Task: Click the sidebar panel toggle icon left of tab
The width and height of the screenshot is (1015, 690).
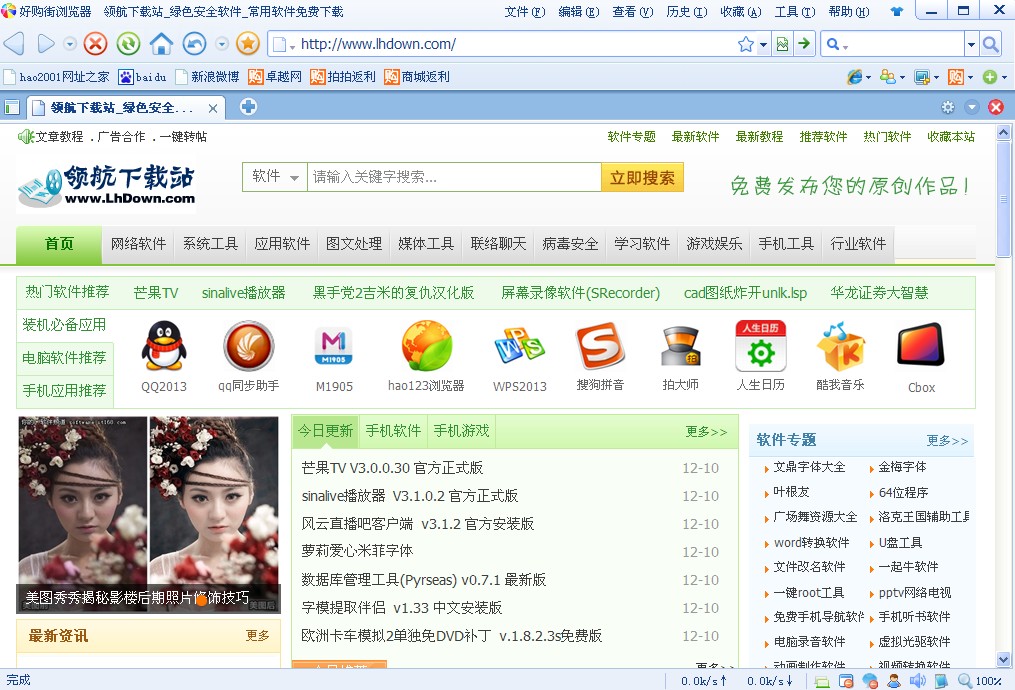Action: pos(12,107)
